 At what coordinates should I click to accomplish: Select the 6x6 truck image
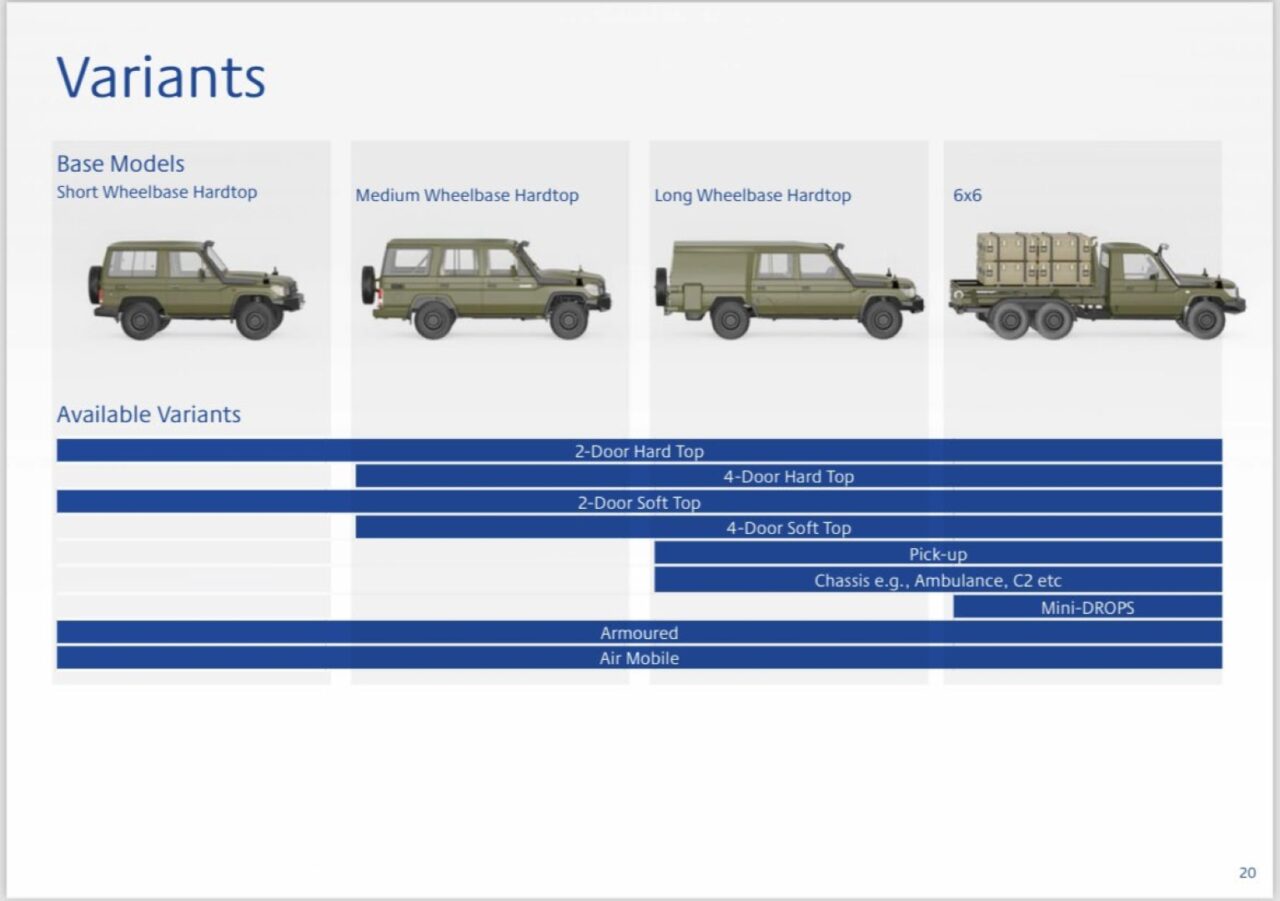tap(1097, 286)
